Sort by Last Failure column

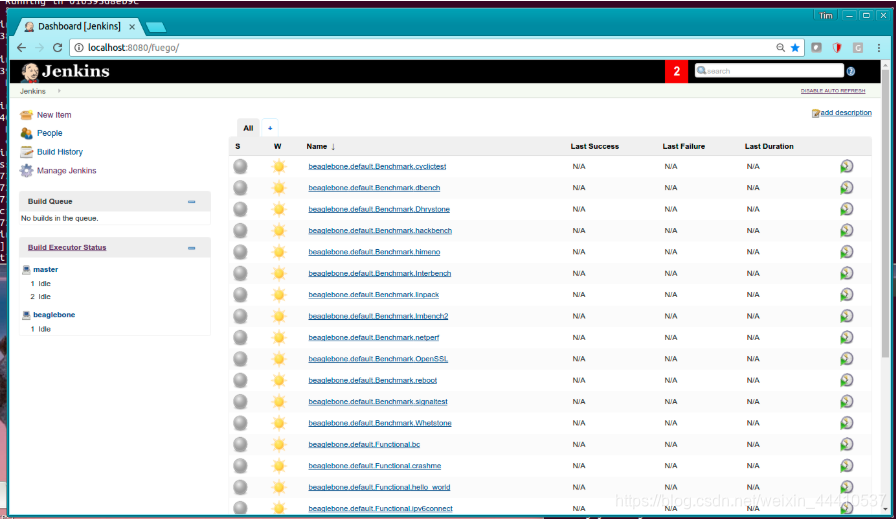[683, 146]
